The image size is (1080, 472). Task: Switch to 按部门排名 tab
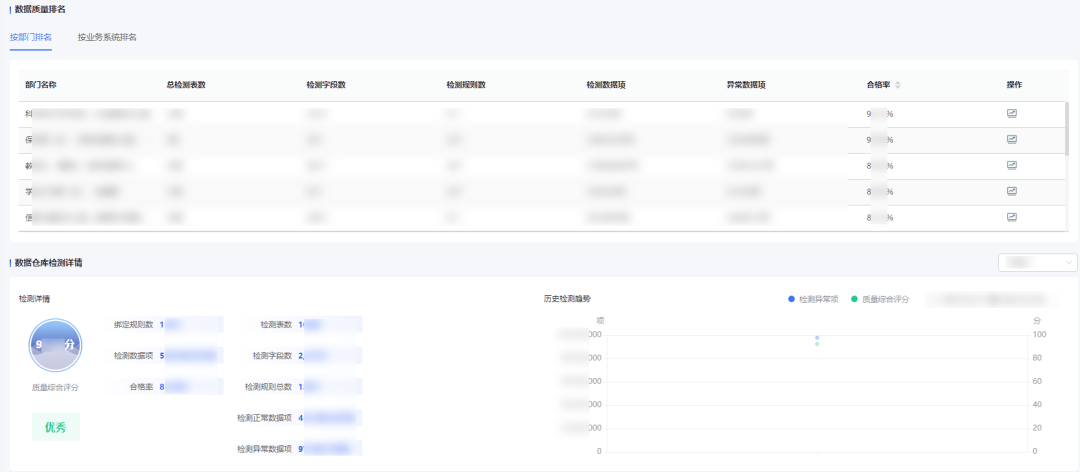(31, 37)
